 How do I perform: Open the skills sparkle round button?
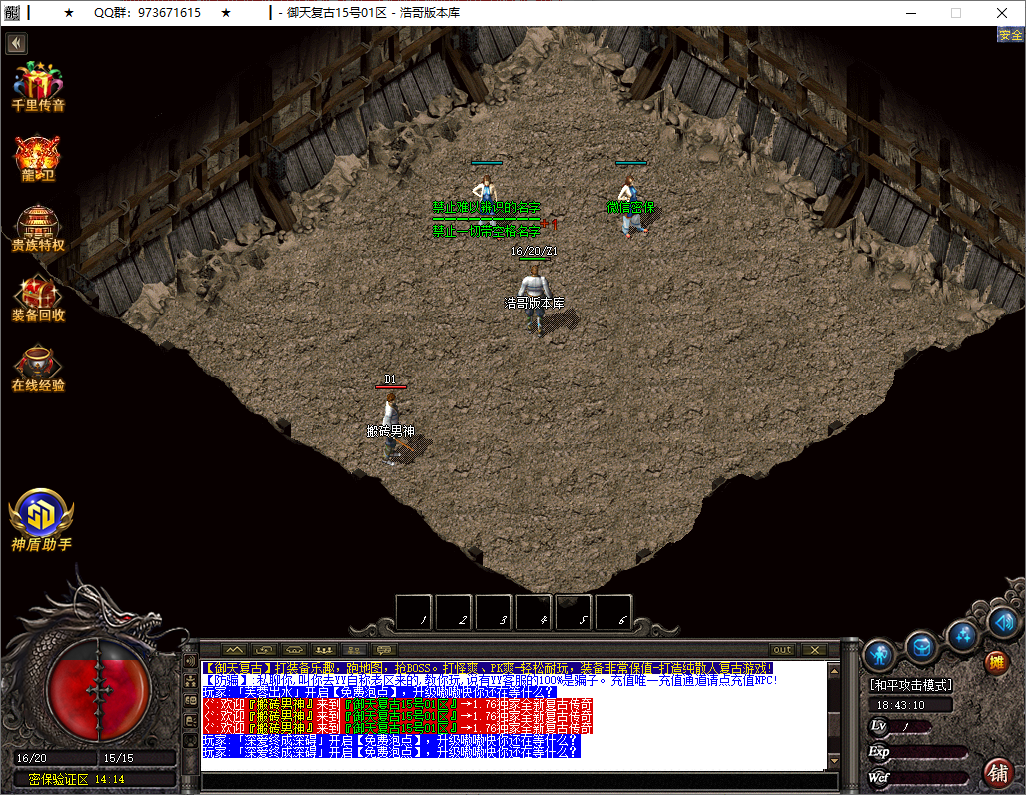[x=963, y=634]
